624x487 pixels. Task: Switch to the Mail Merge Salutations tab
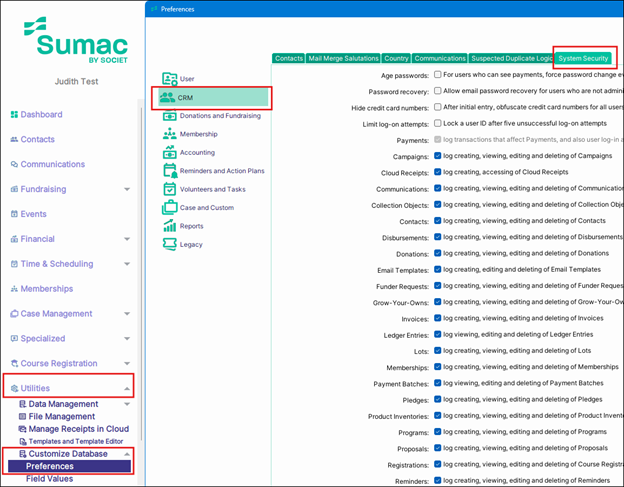[343, 59]
